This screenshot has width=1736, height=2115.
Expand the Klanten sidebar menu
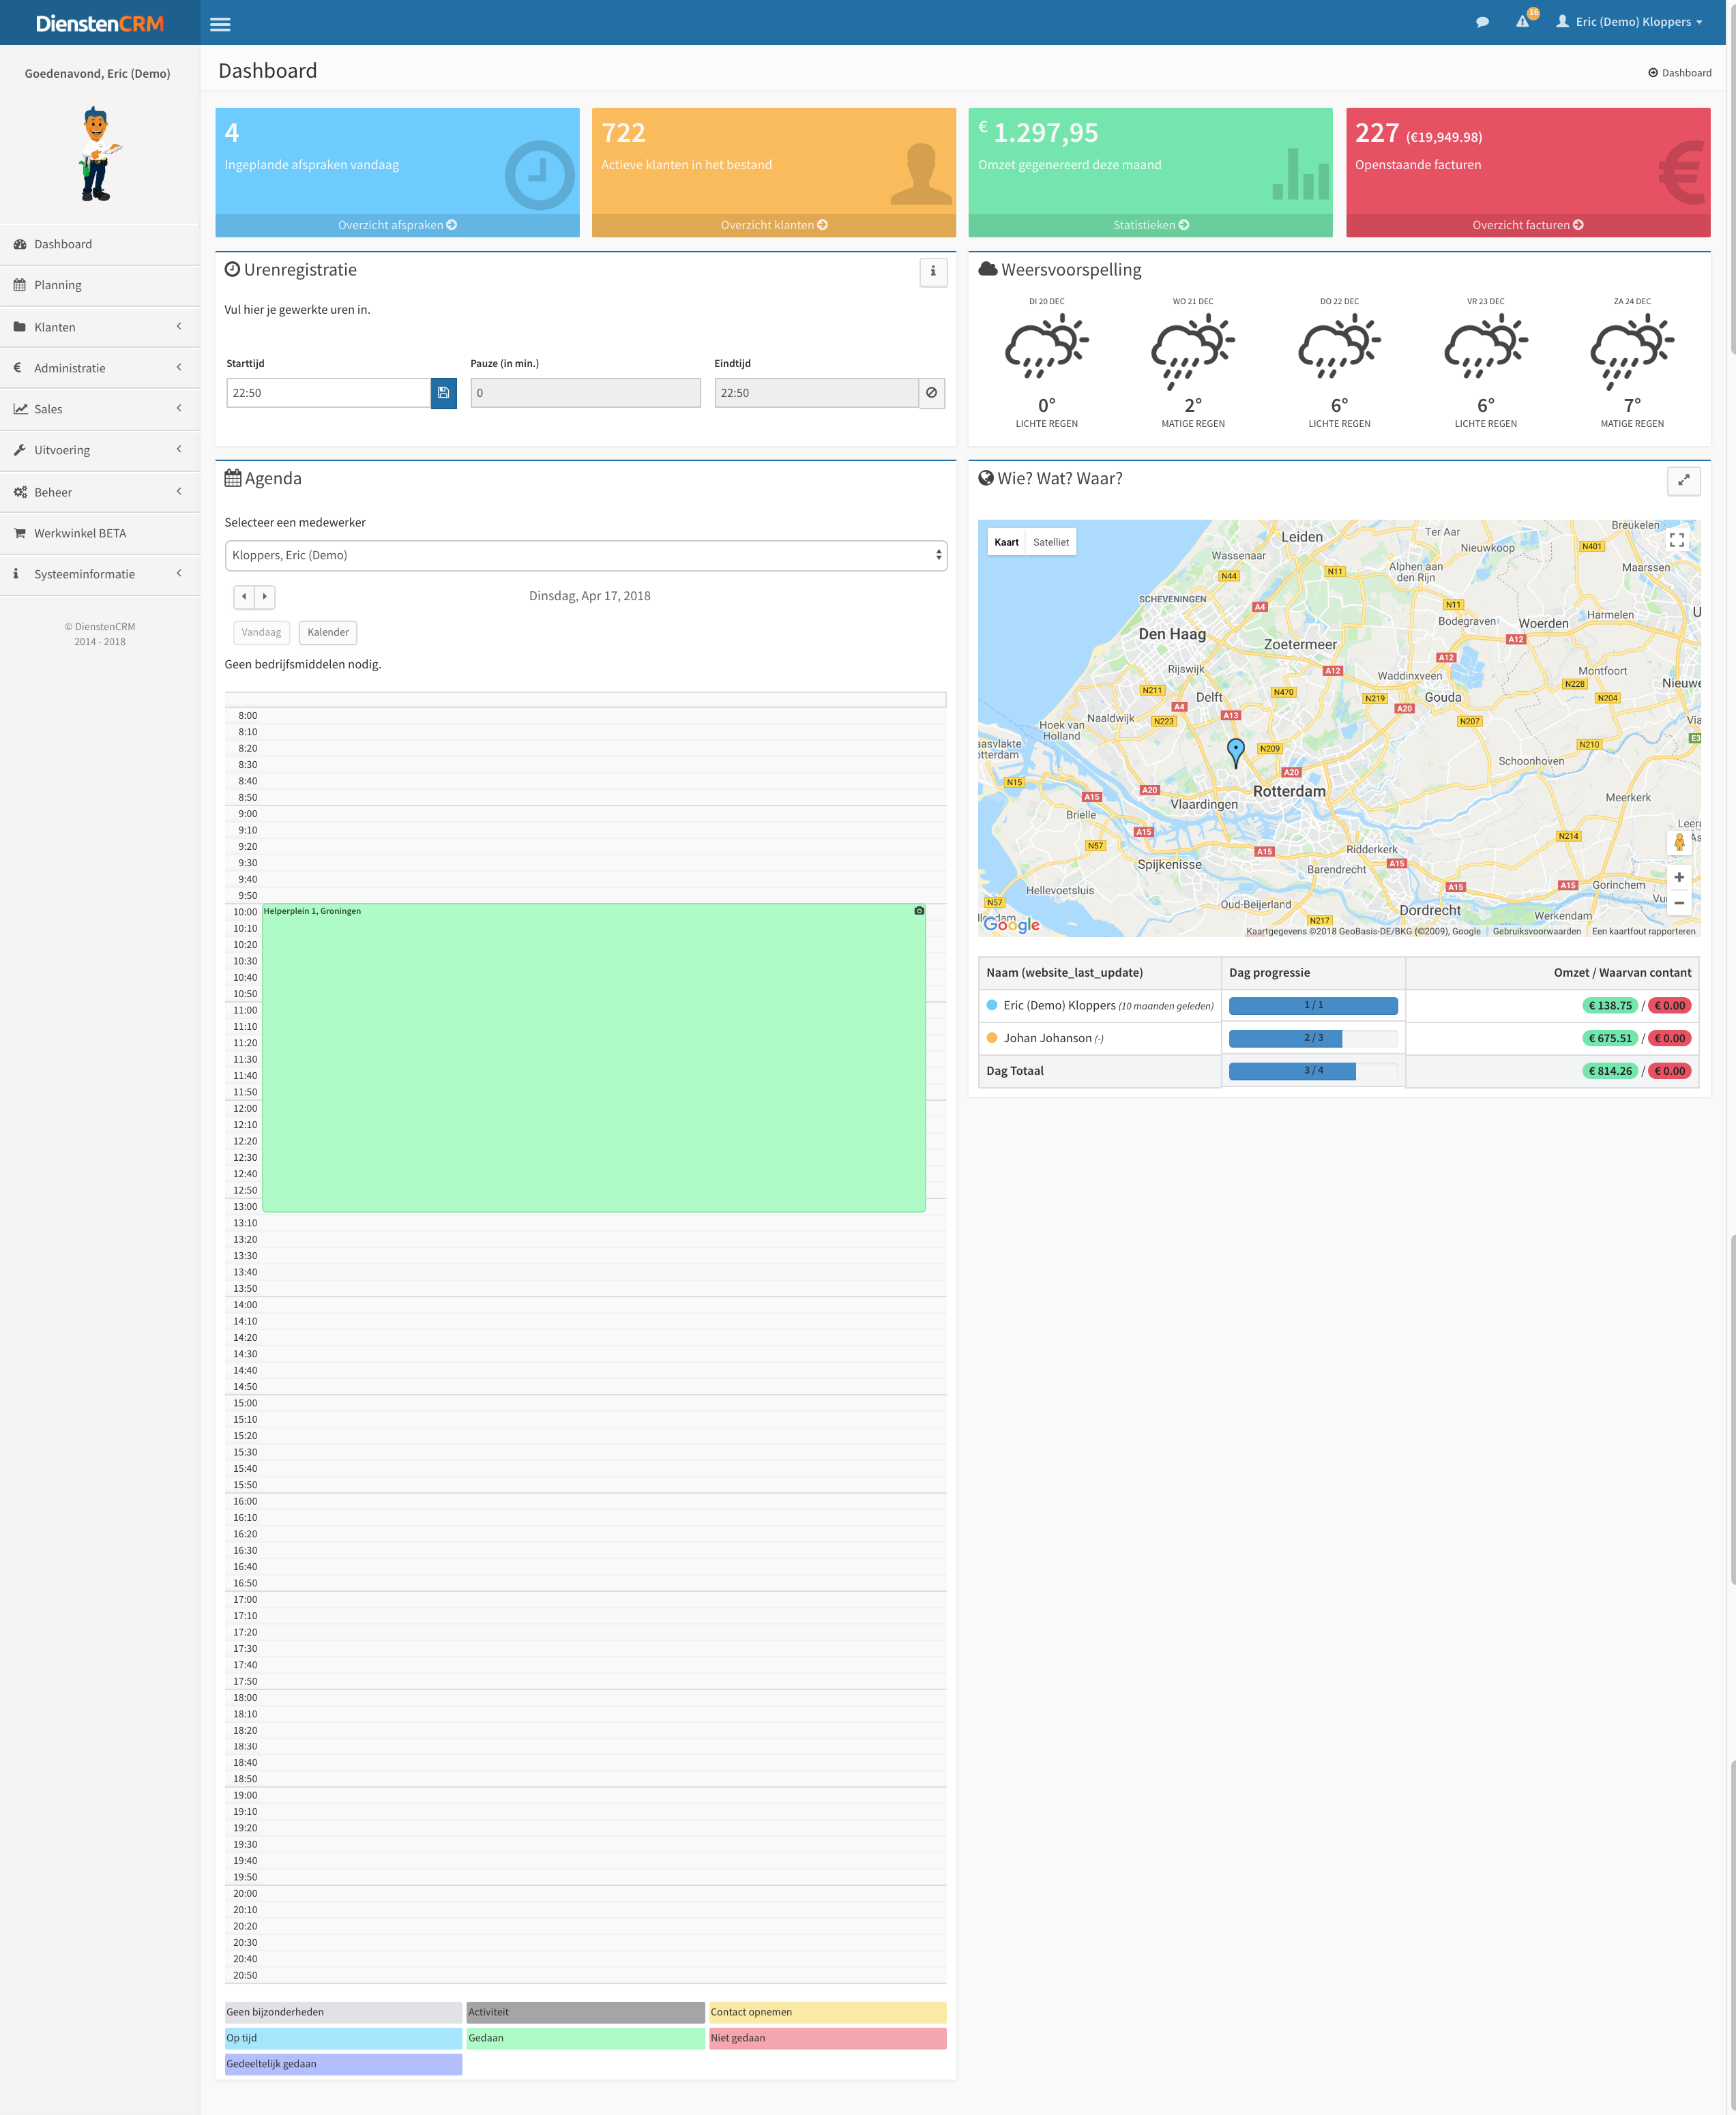[100, 327]
